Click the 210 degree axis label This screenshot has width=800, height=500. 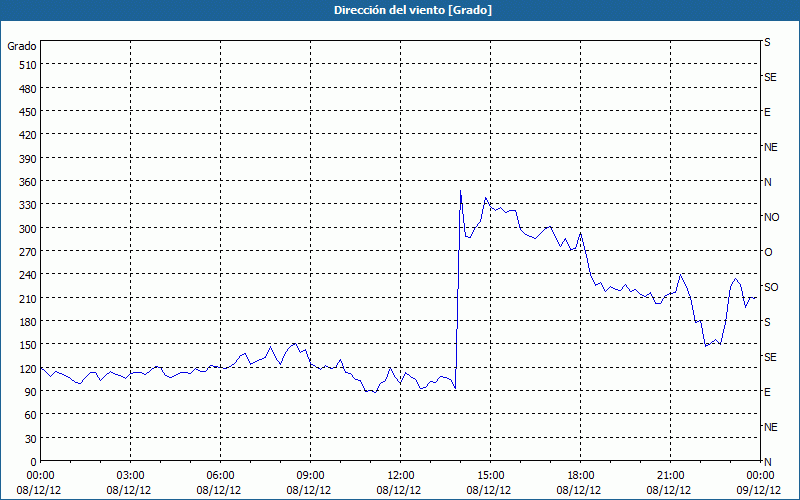click(x=28, y=298)
